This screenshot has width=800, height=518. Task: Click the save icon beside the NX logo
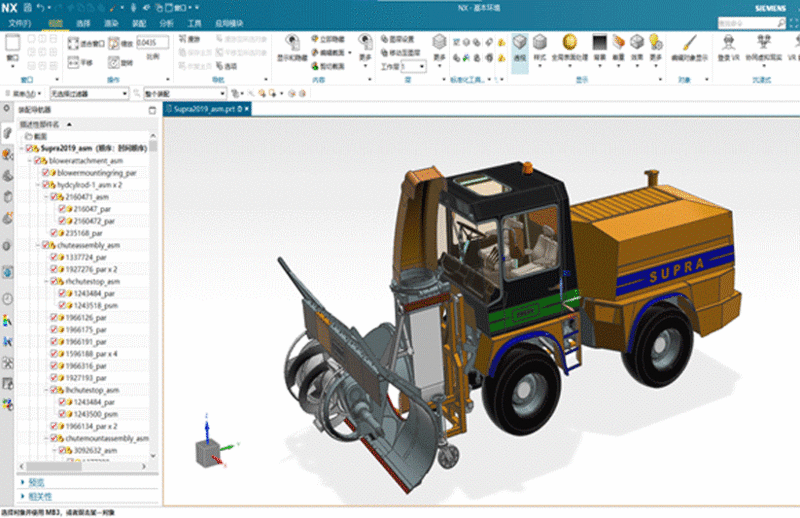(x=28, y=8)
